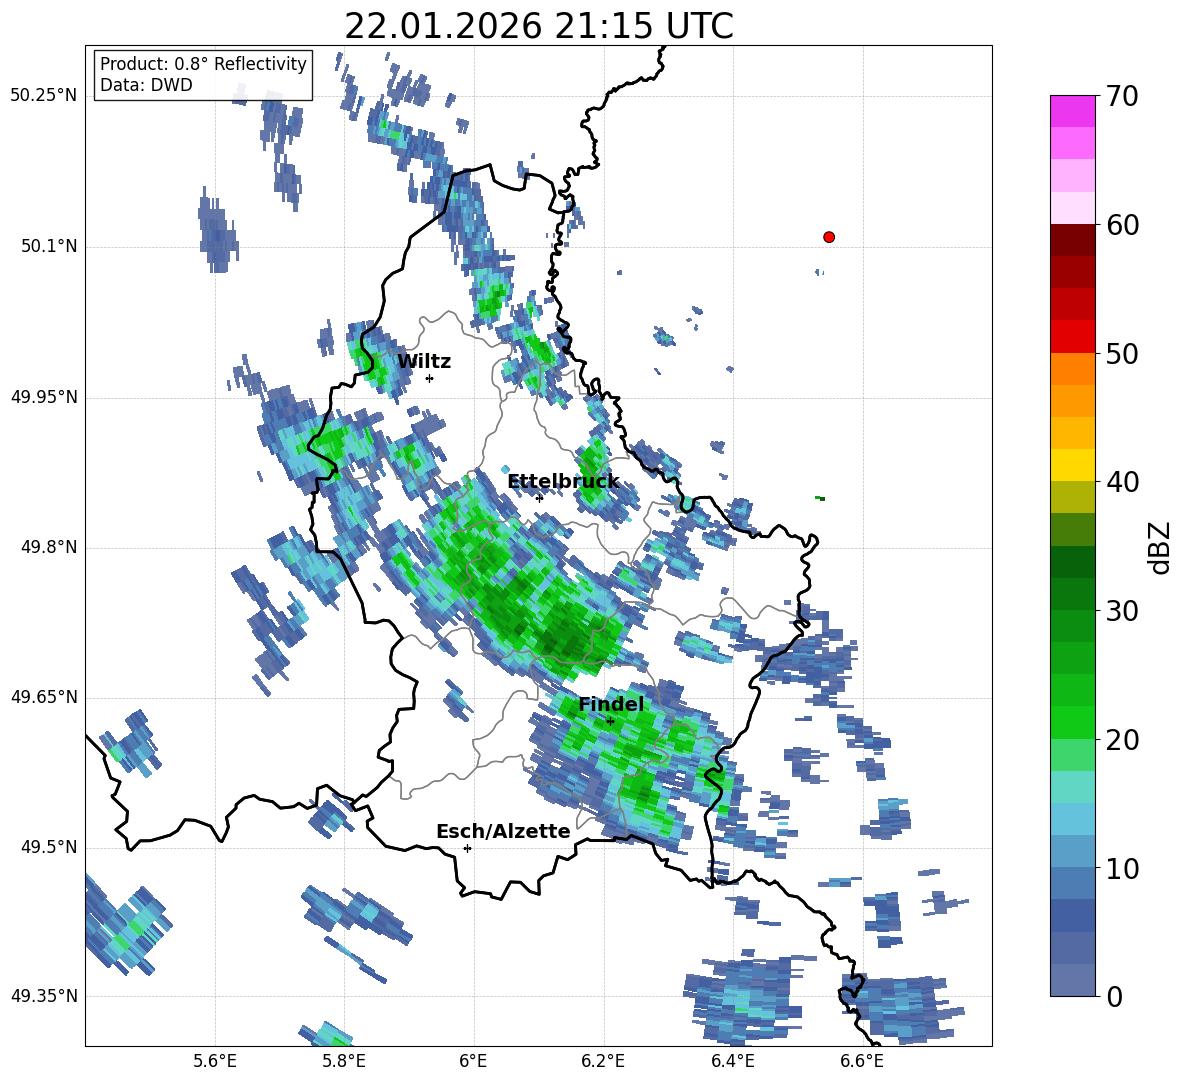Pick the magenta top swatch of colorbar
The width and height of the screenshot is (1184, 1081).
point(1072,111)
